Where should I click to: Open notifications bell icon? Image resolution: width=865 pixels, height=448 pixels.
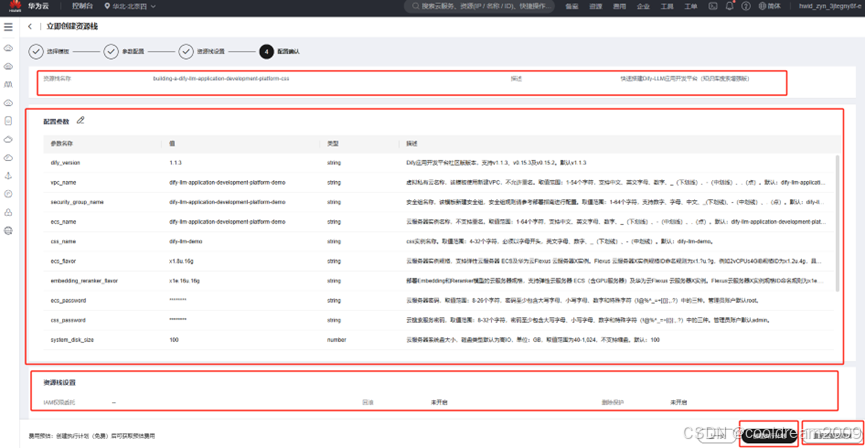730,6
